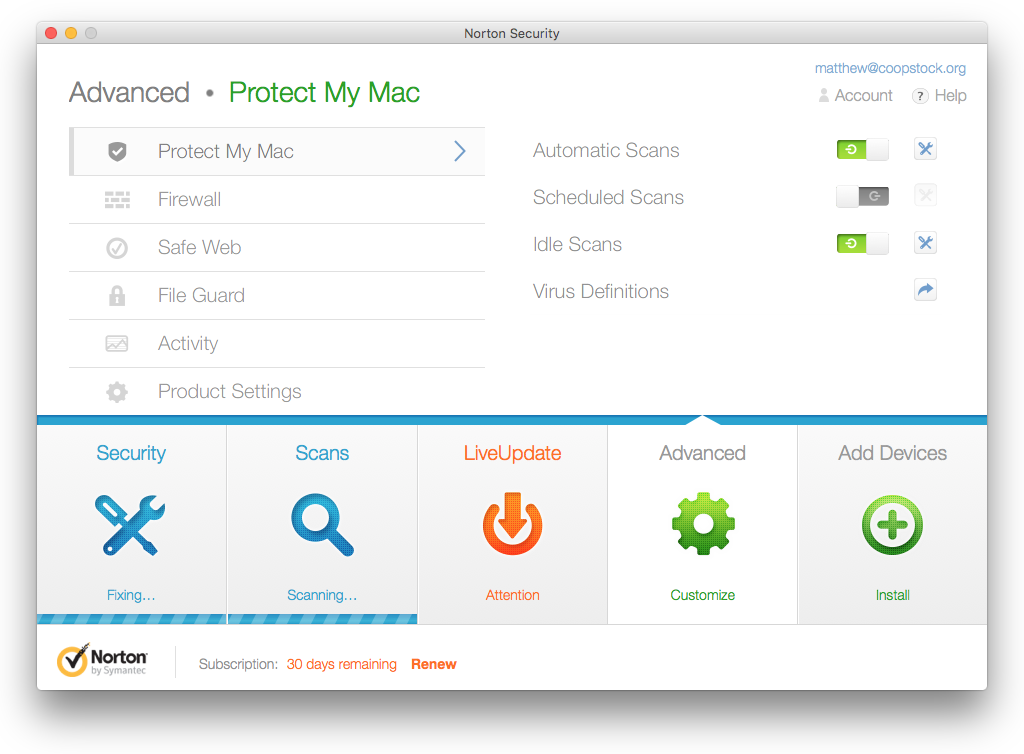The width and height of the screenshot is (1024, 754).
Task: Click the Customize label under Advanced
Action: tap(703, 595)
